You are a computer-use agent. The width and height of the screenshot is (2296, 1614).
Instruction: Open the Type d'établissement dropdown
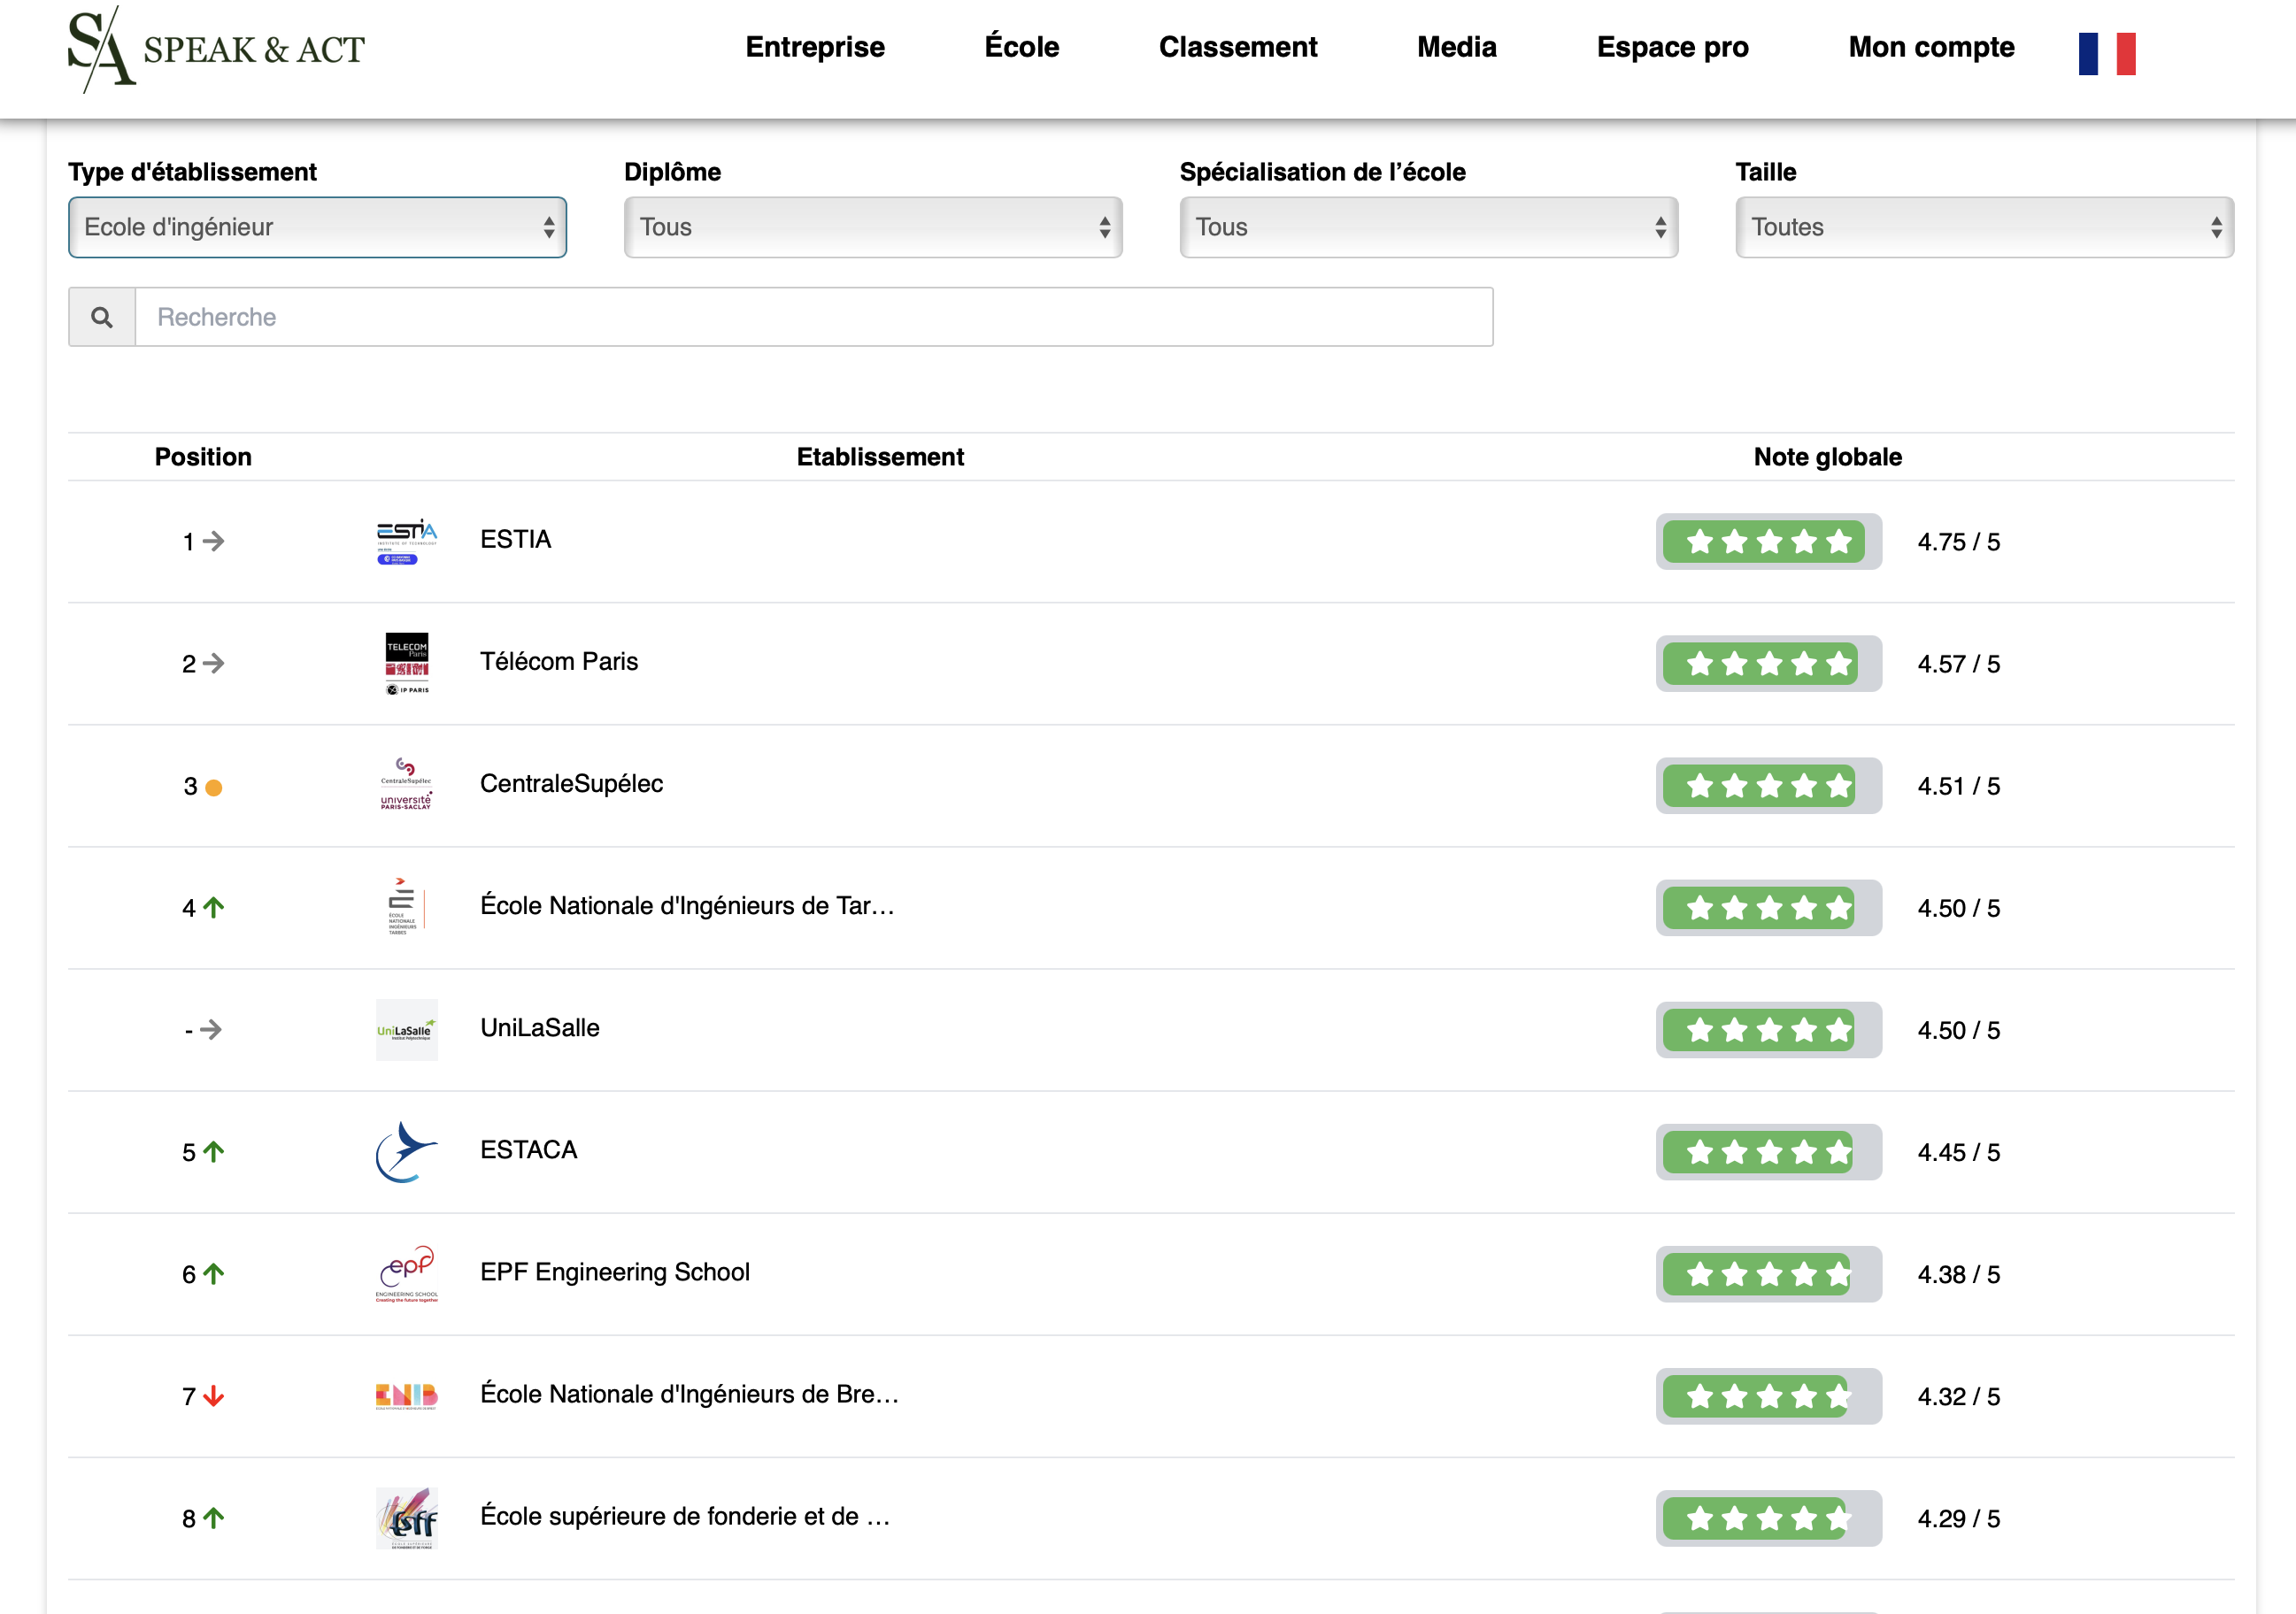[318, 227]
